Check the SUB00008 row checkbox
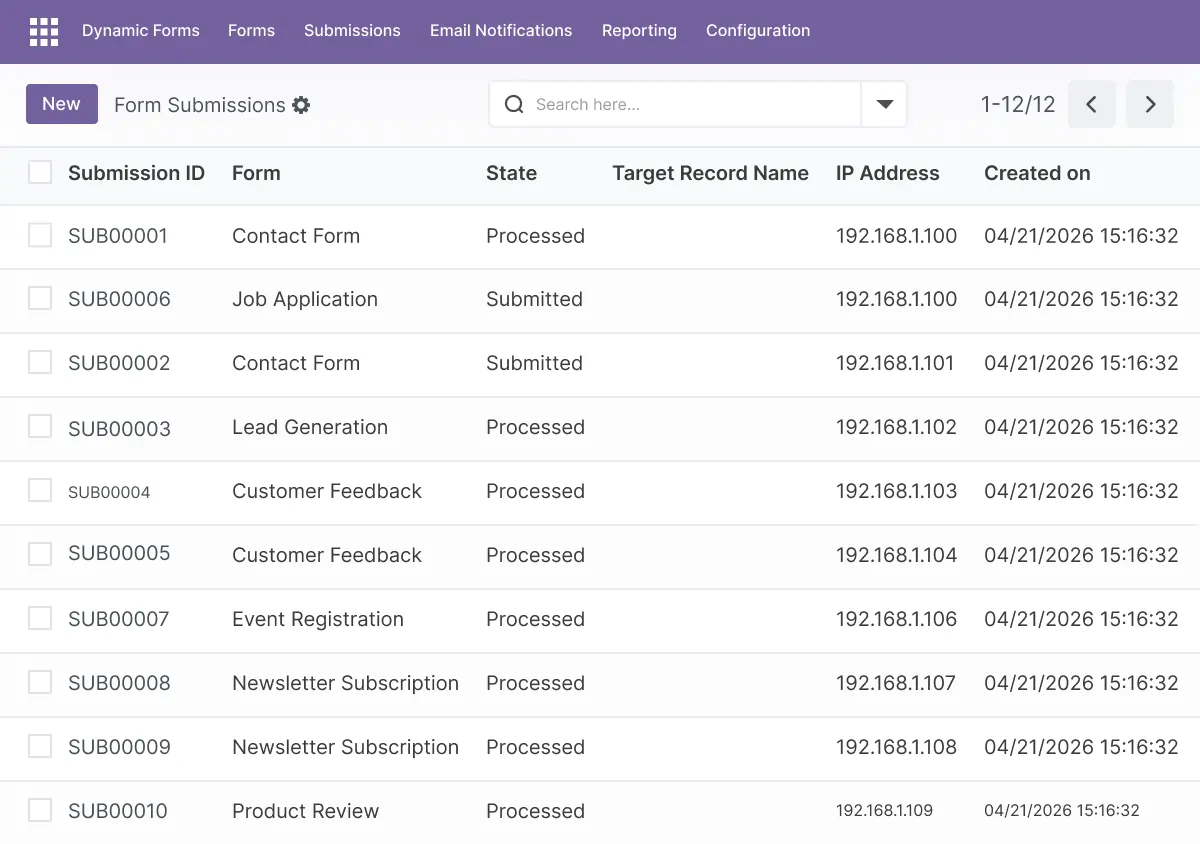This screenshot has width=1200, height=844. pos(40,682)
